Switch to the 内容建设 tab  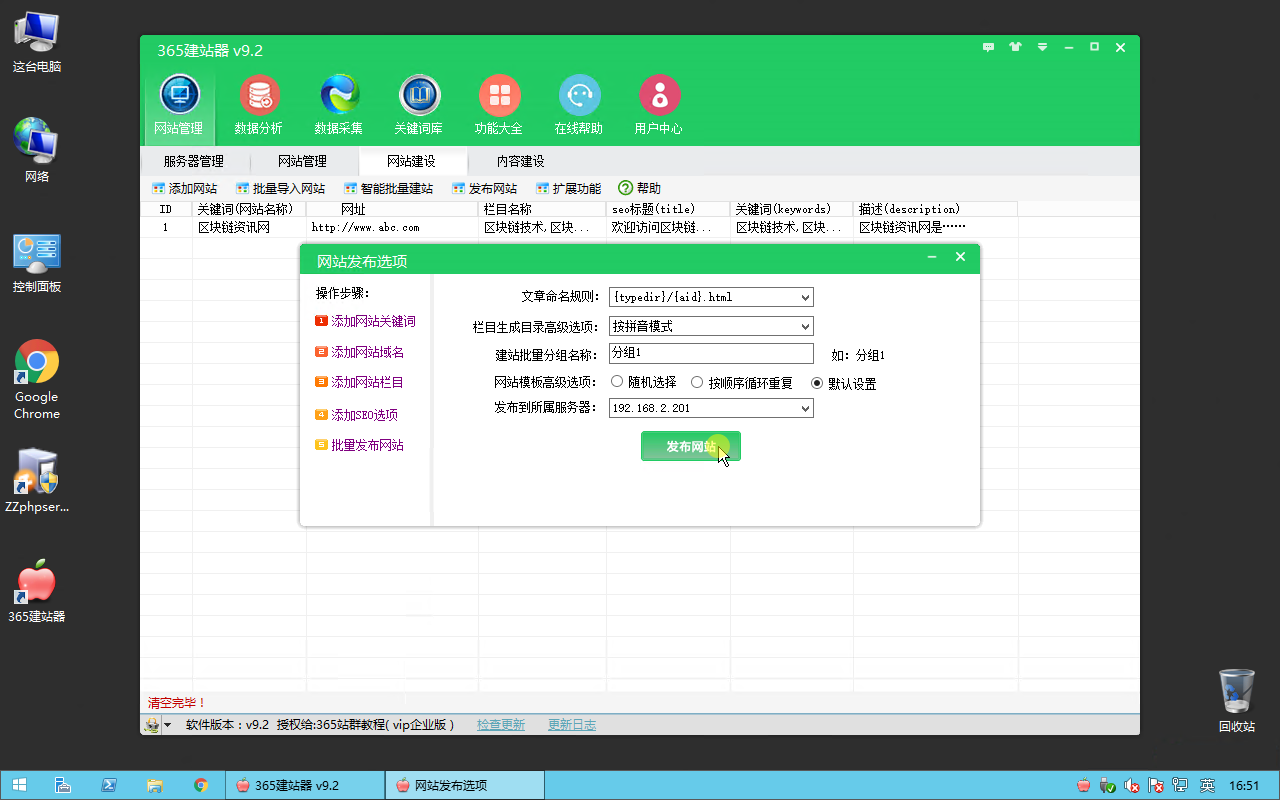pos(521,161)
